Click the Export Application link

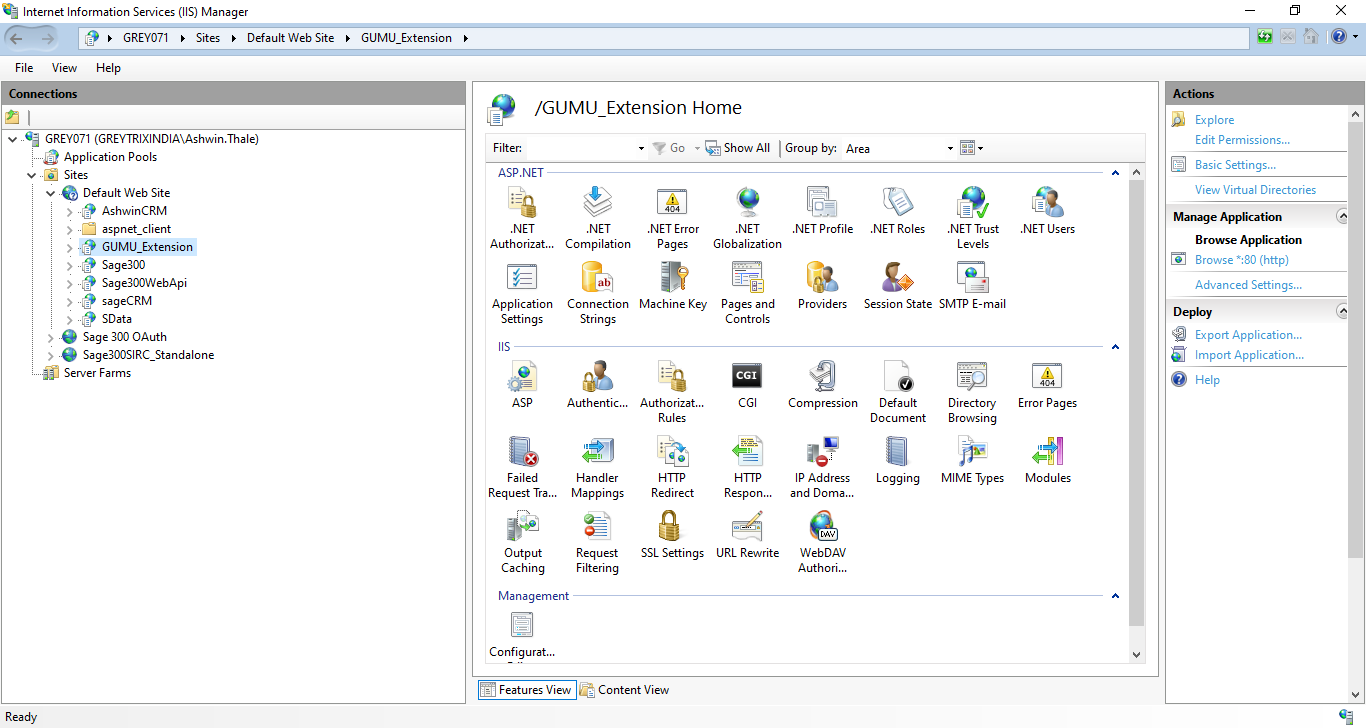tap(1248, 335)
